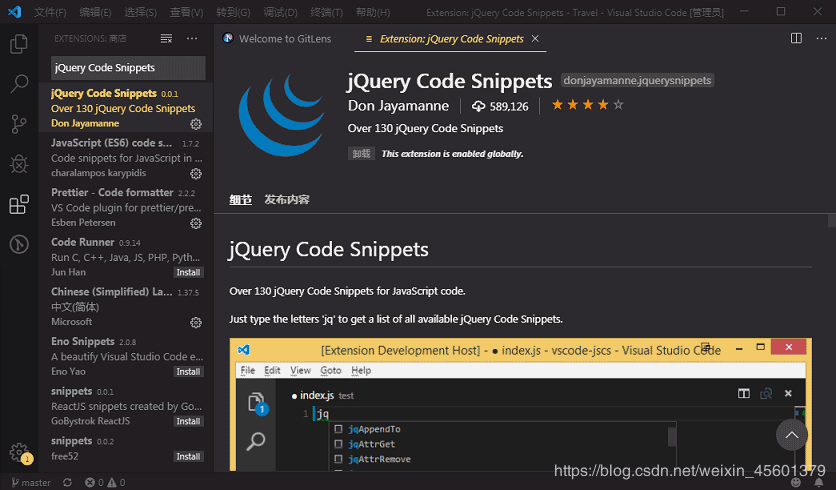The height and width of the screenshot is (490, 836).
Task: Click the 卸载 uninstall button
Action: click(360, 154)
